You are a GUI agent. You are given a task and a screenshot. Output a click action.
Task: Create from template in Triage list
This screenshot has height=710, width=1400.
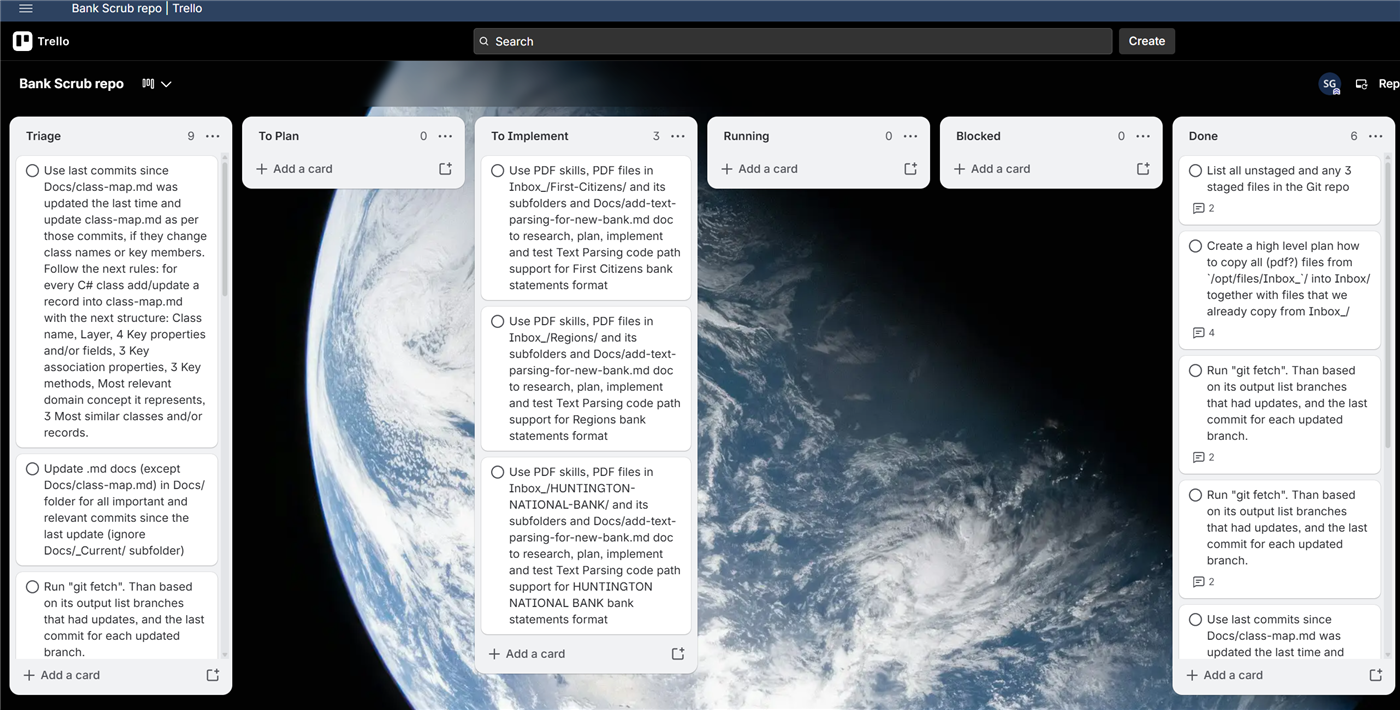(213, 675)
